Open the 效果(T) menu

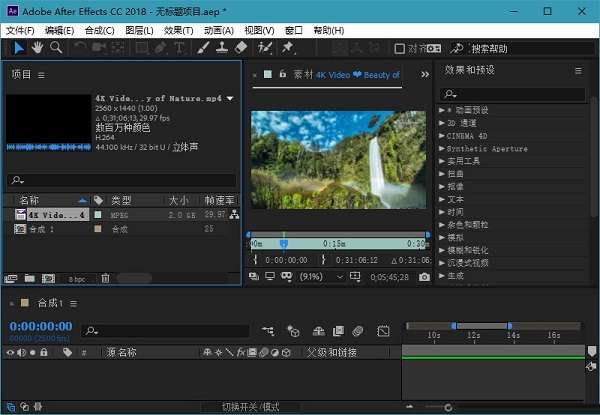coord(181,30)
